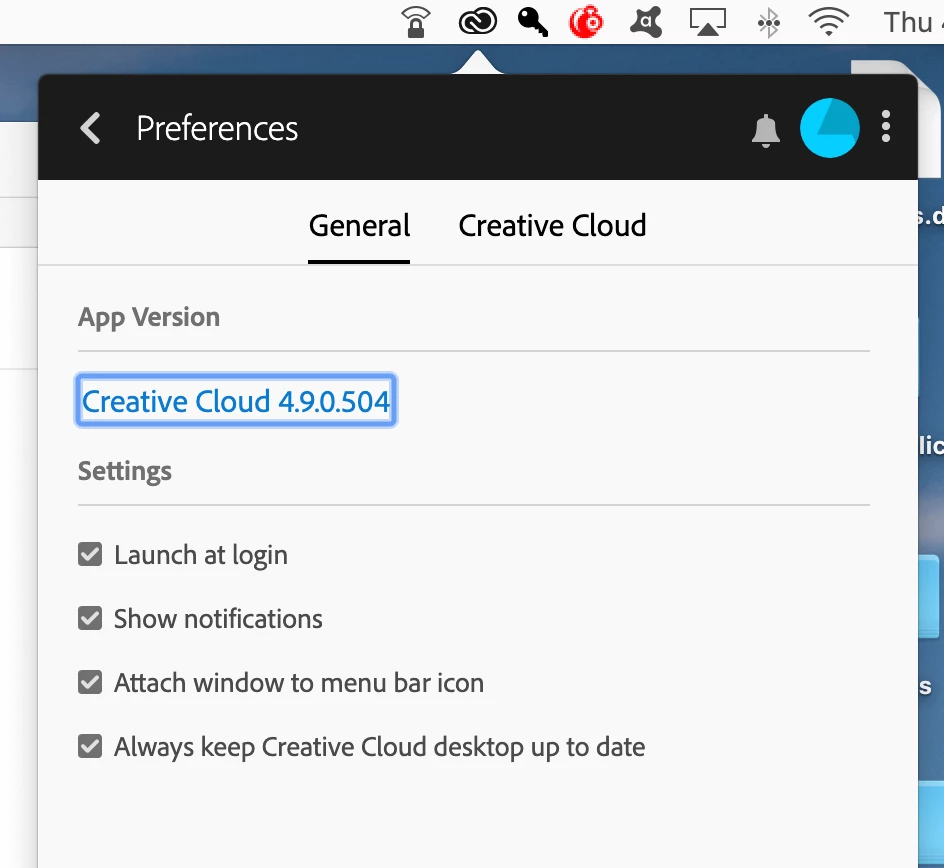
Task: Open the AirPlay display menu
Action: [x=707, y=22]
